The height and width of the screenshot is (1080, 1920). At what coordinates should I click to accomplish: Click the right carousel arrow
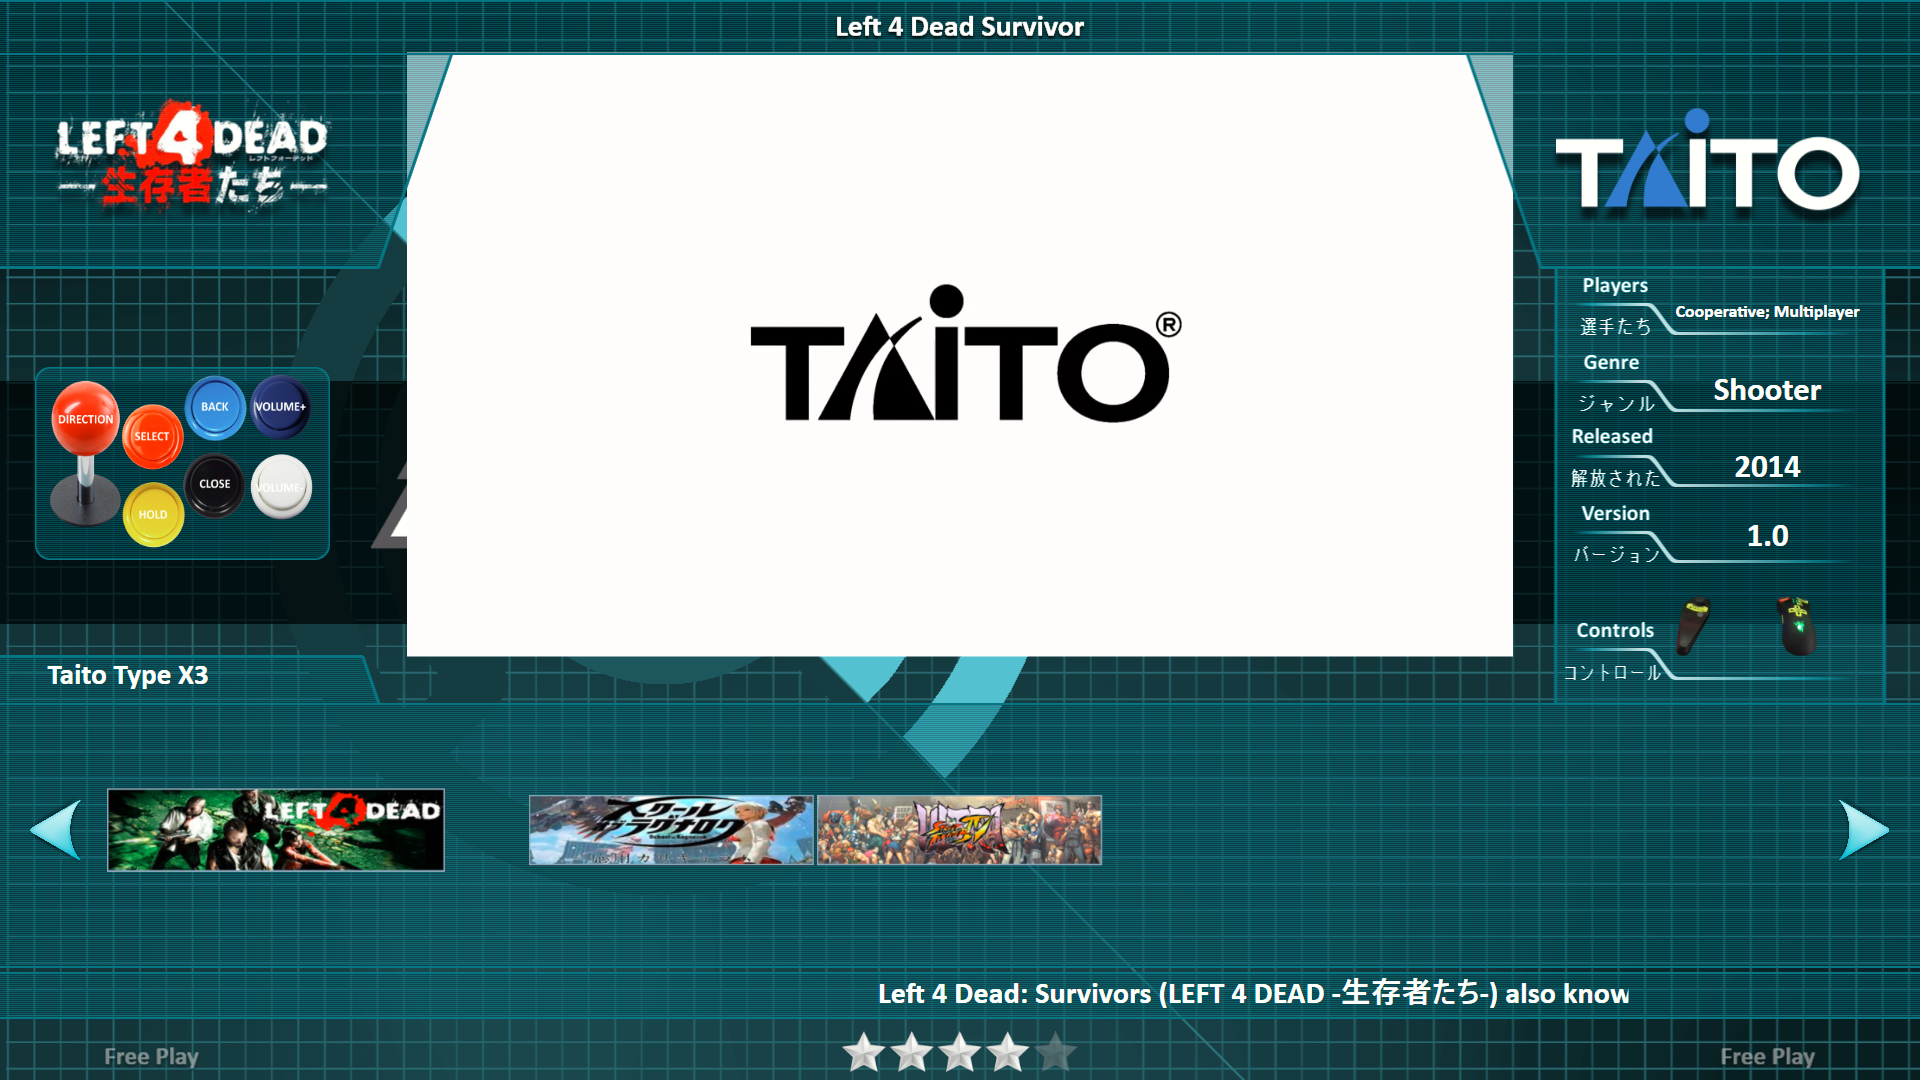click(x=1864, y=830)
